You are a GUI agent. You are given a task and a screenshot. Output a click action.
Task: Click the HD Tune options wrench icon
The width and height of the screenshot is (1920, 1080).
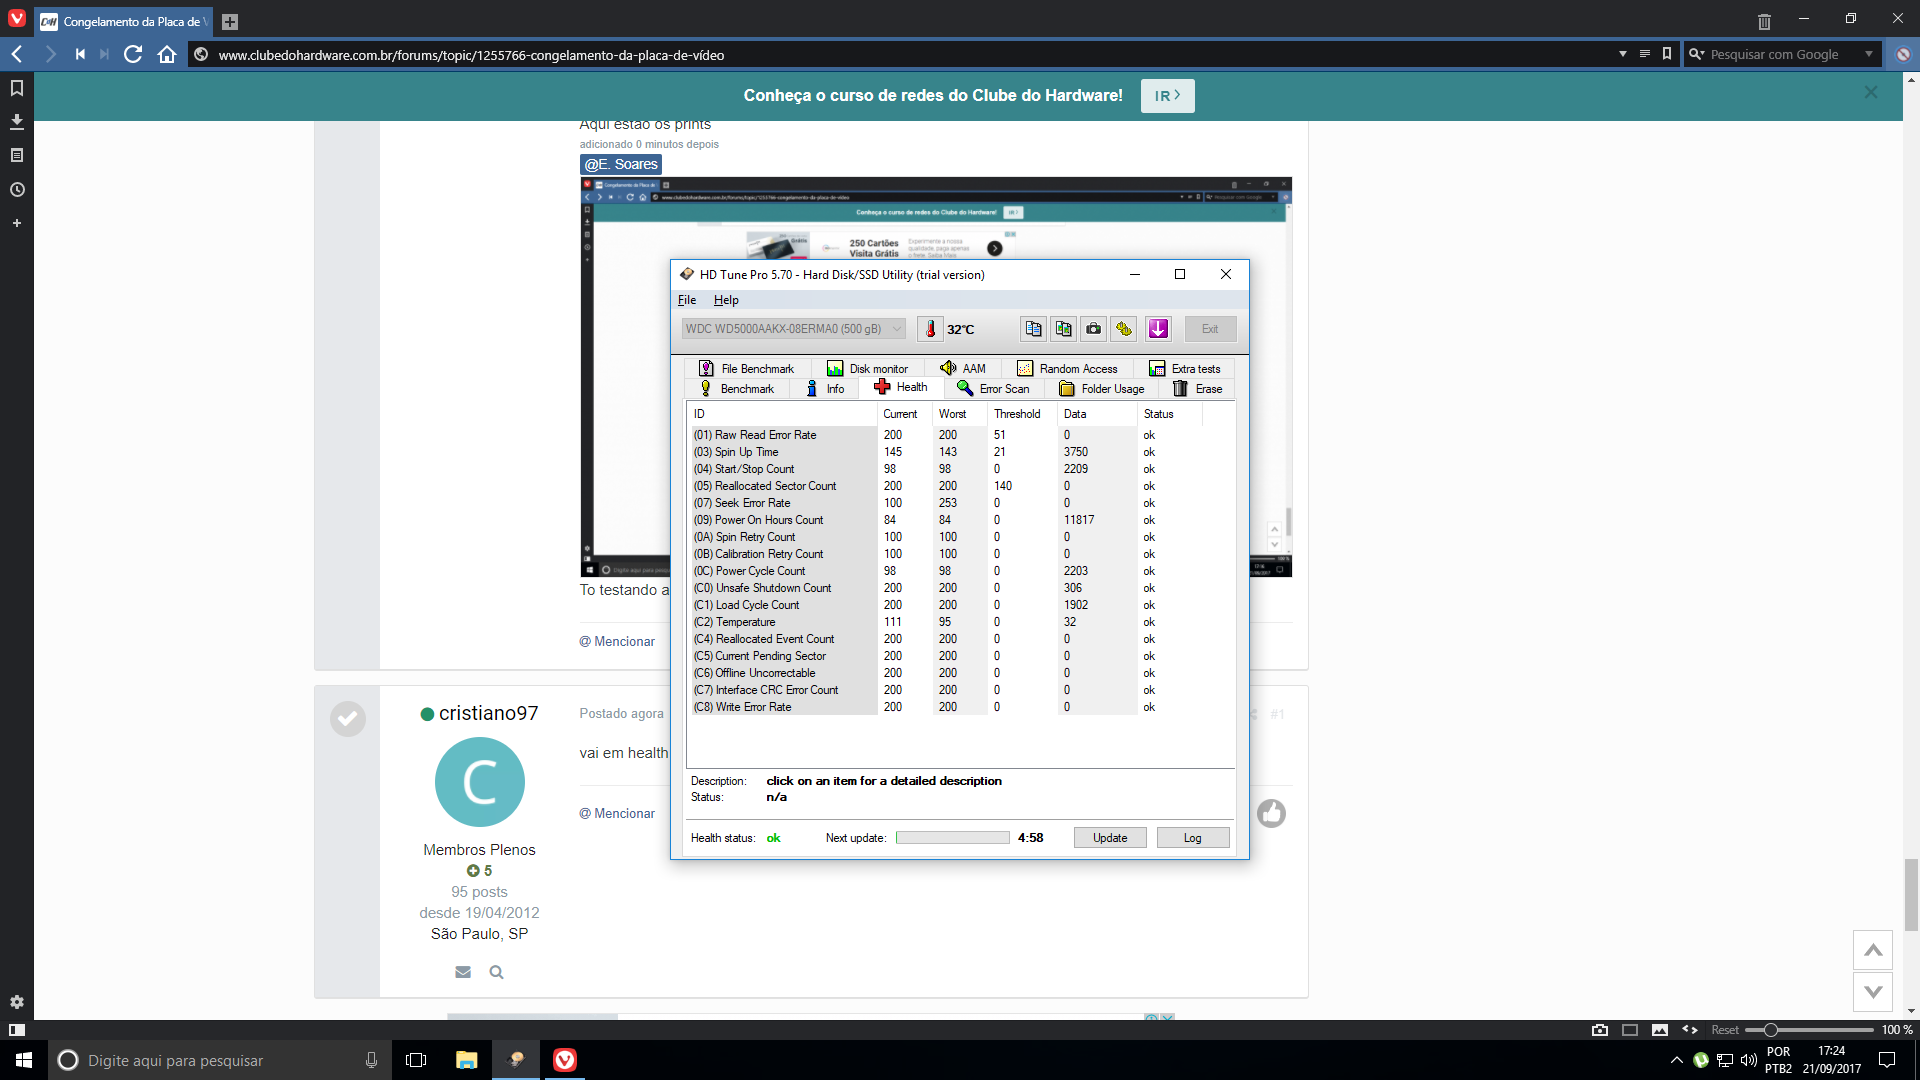coord(1124,329)
